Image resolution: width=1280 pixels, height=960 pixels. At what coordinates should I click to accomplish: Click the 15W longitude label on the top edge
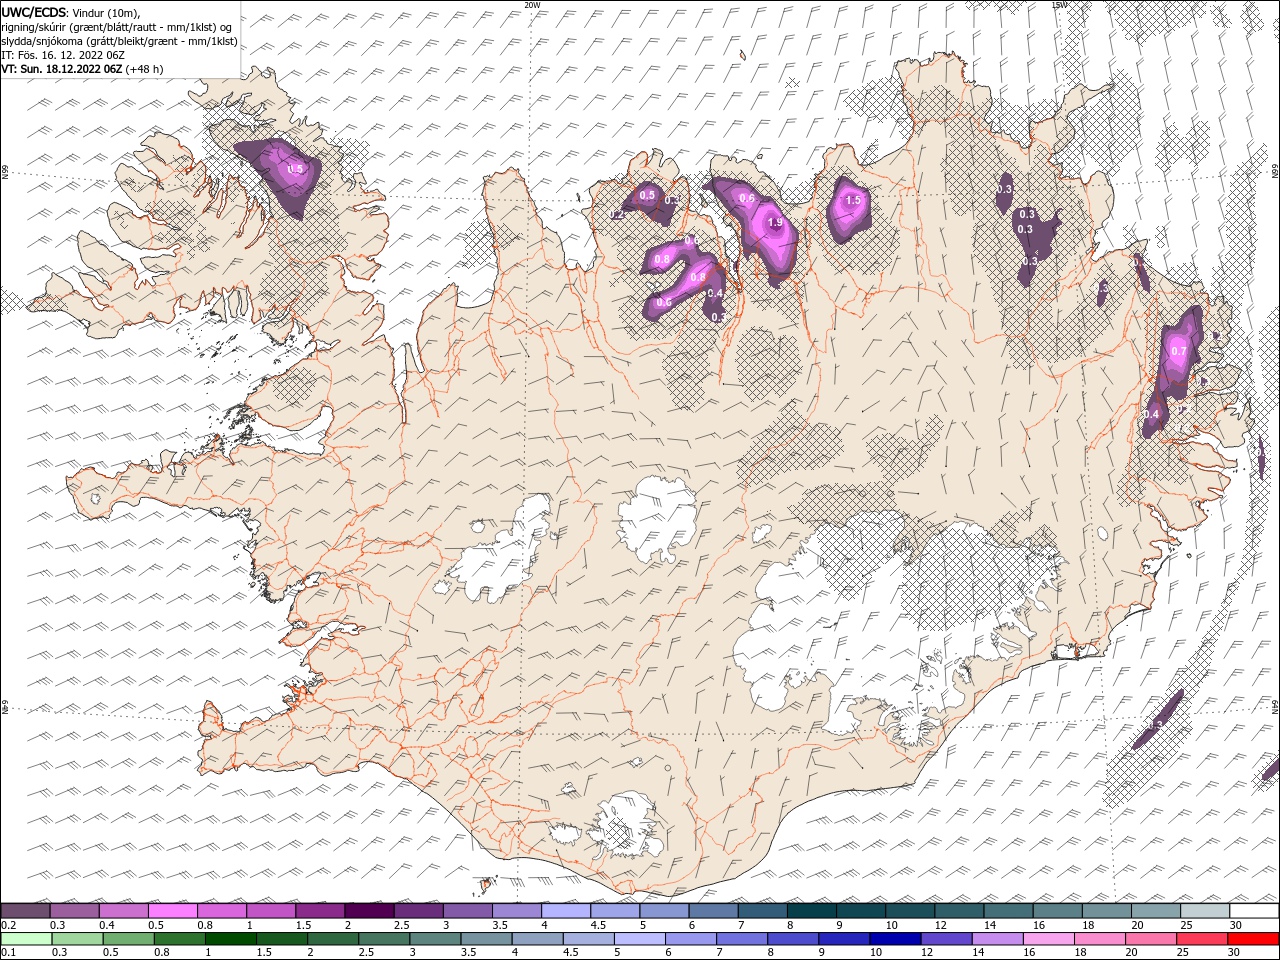[1060, 4]
